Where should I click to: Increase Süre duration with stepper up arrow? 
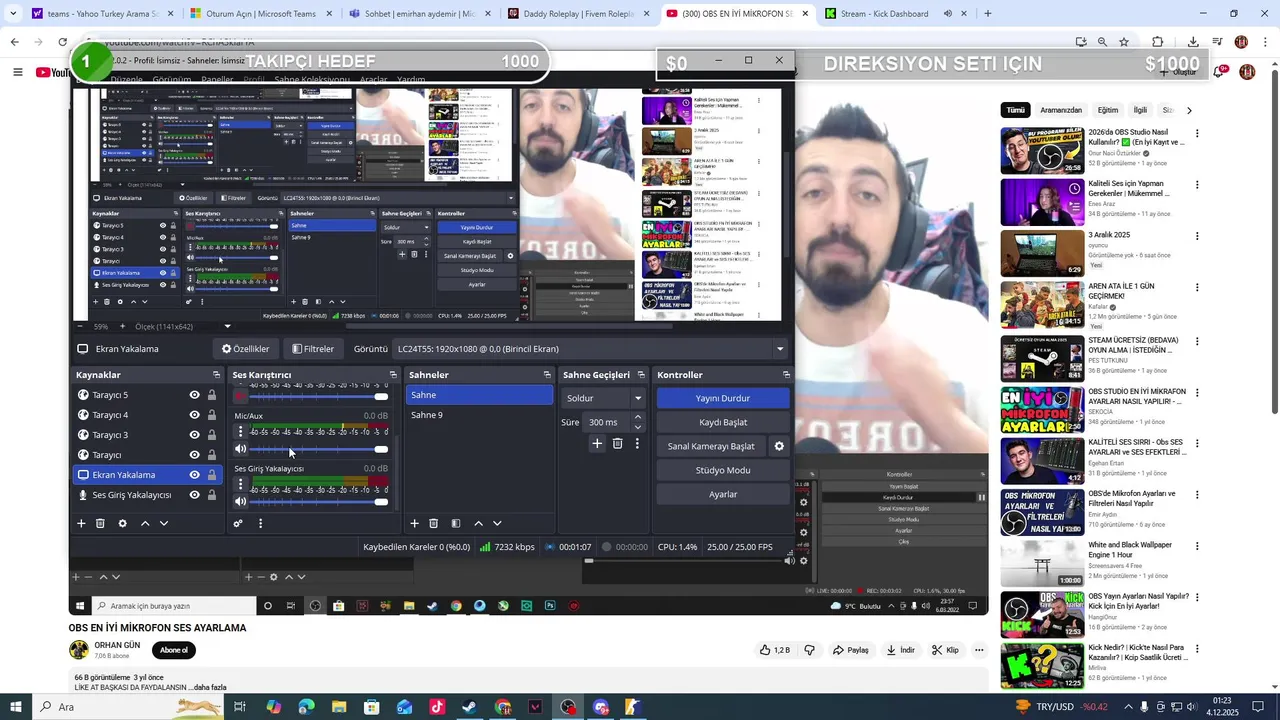tap(638, 418)
